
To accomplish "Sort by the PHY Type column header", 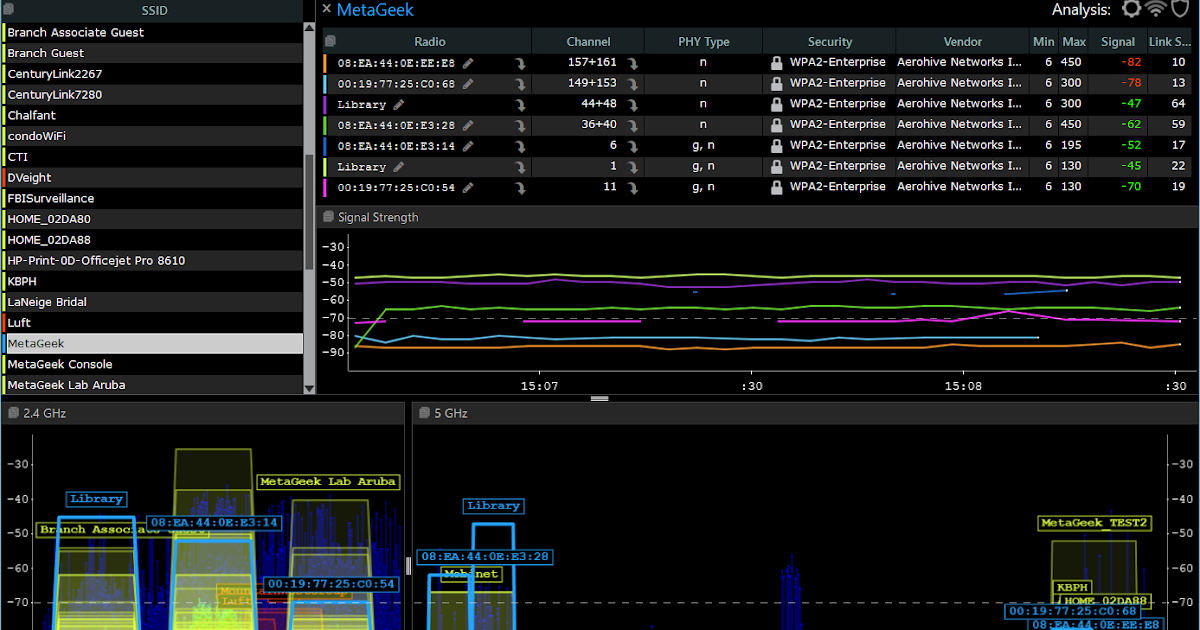I will (703, 42).
